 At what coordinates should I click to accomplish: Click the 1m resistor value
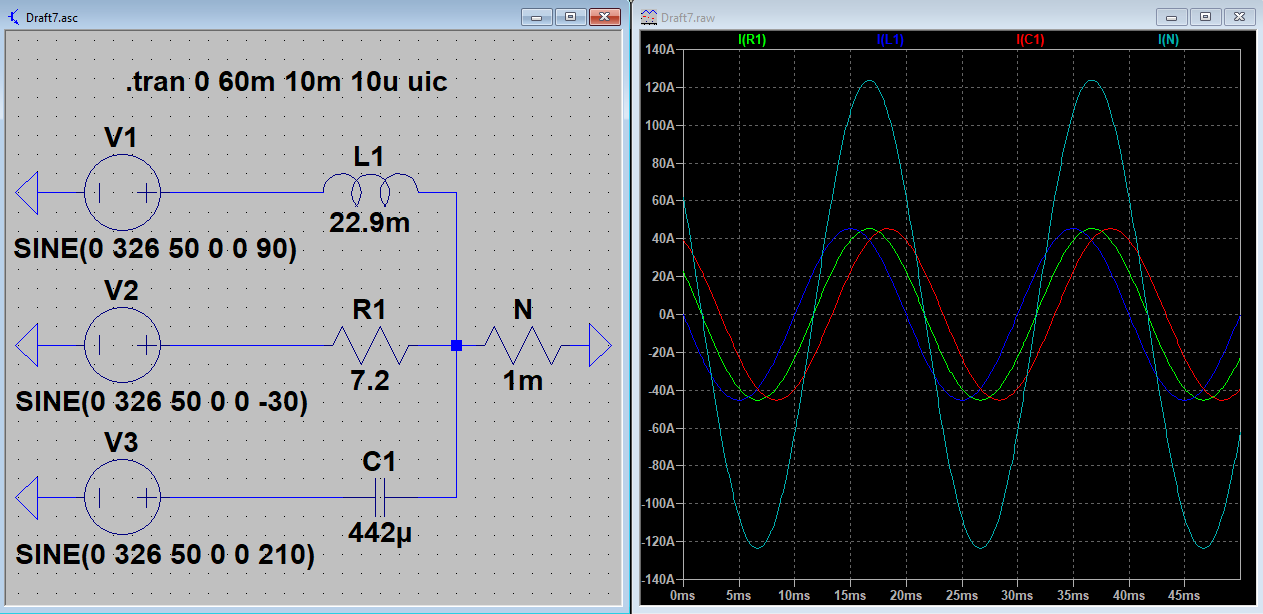[x=523, y=383]
